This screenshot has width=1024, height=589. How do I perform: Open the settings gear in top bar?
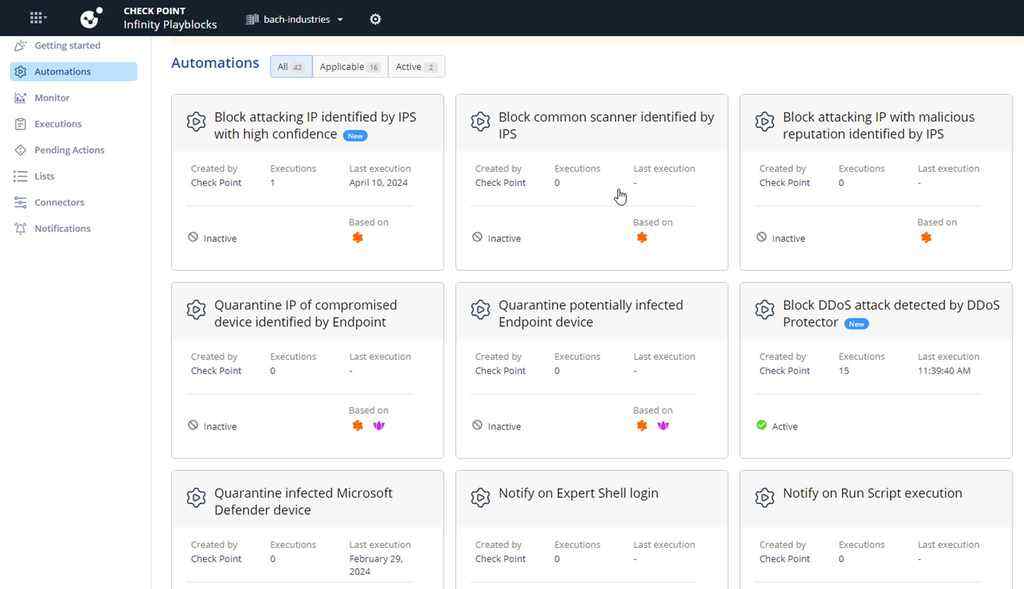tap(376, 19)
